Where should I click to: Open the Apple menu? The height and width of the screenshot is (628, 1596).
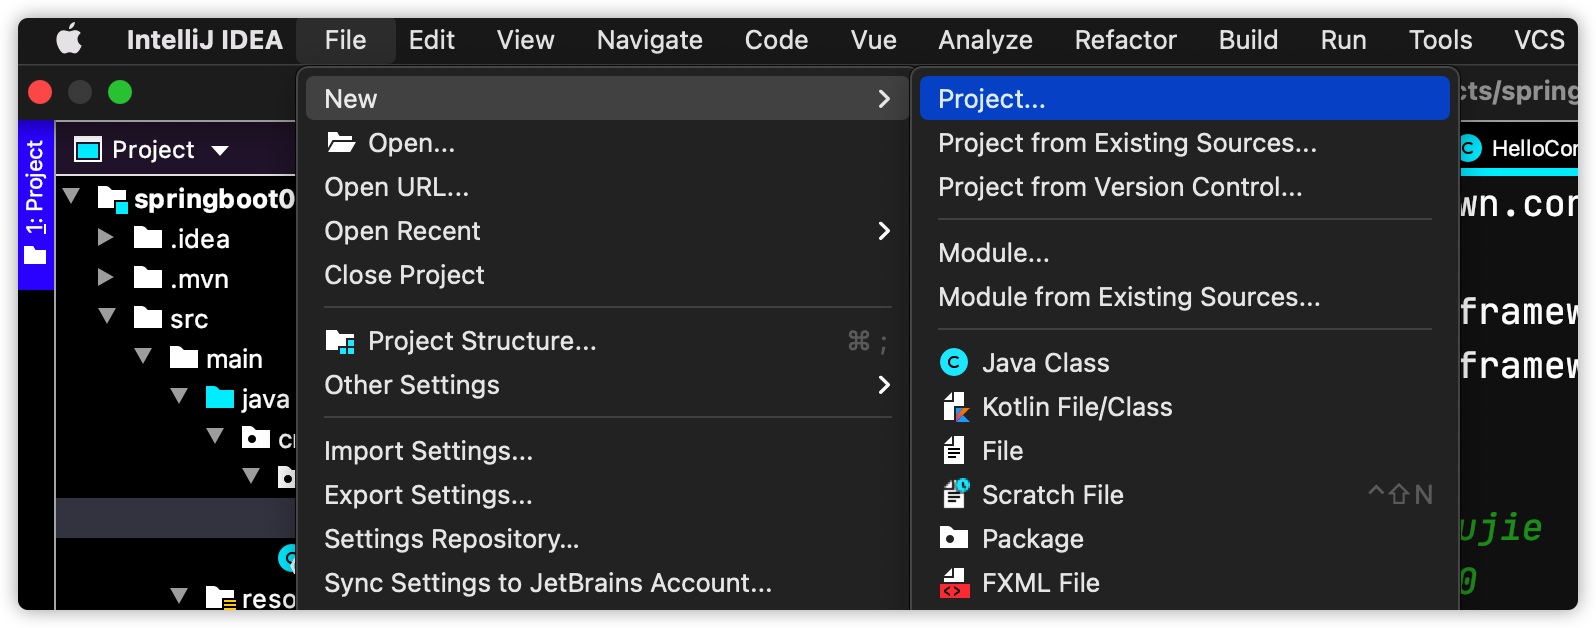69,40
